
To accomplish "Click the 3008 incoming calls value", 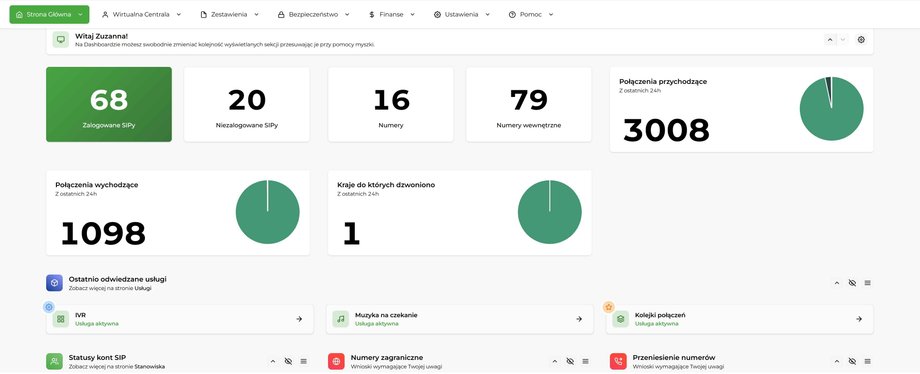I will (666, 130).
